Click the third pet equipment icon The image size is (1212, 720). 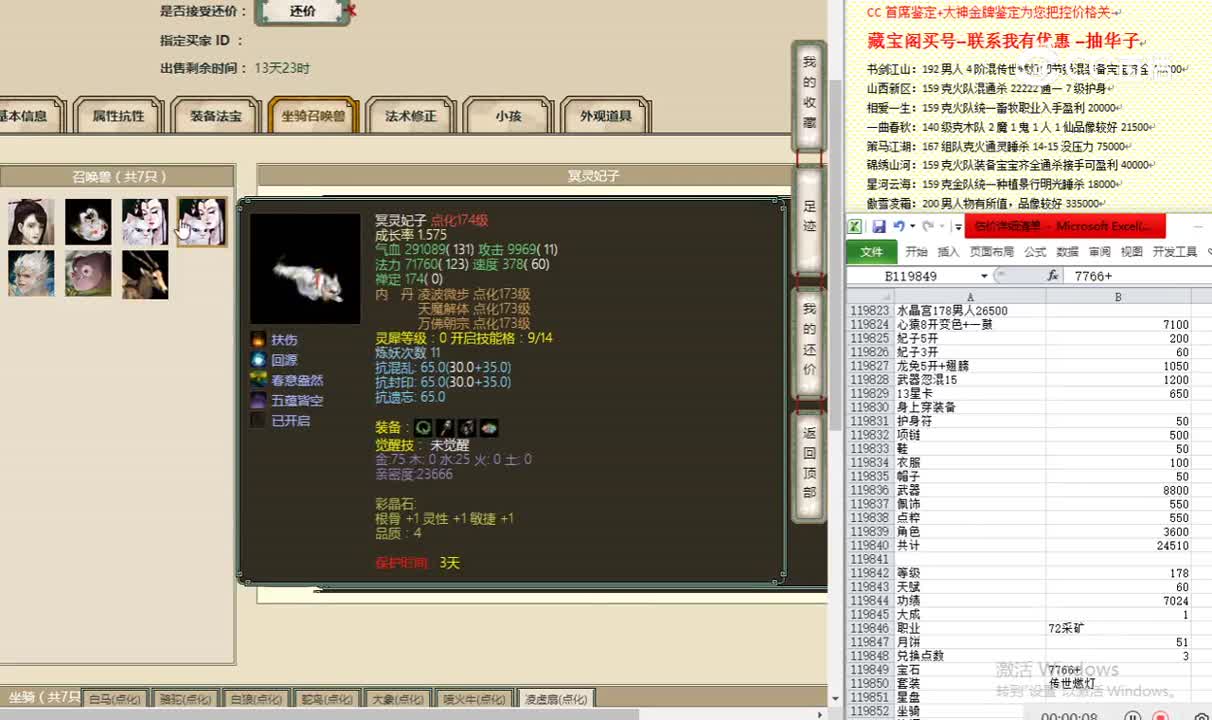pyautogui.click(x=467, y=428)
